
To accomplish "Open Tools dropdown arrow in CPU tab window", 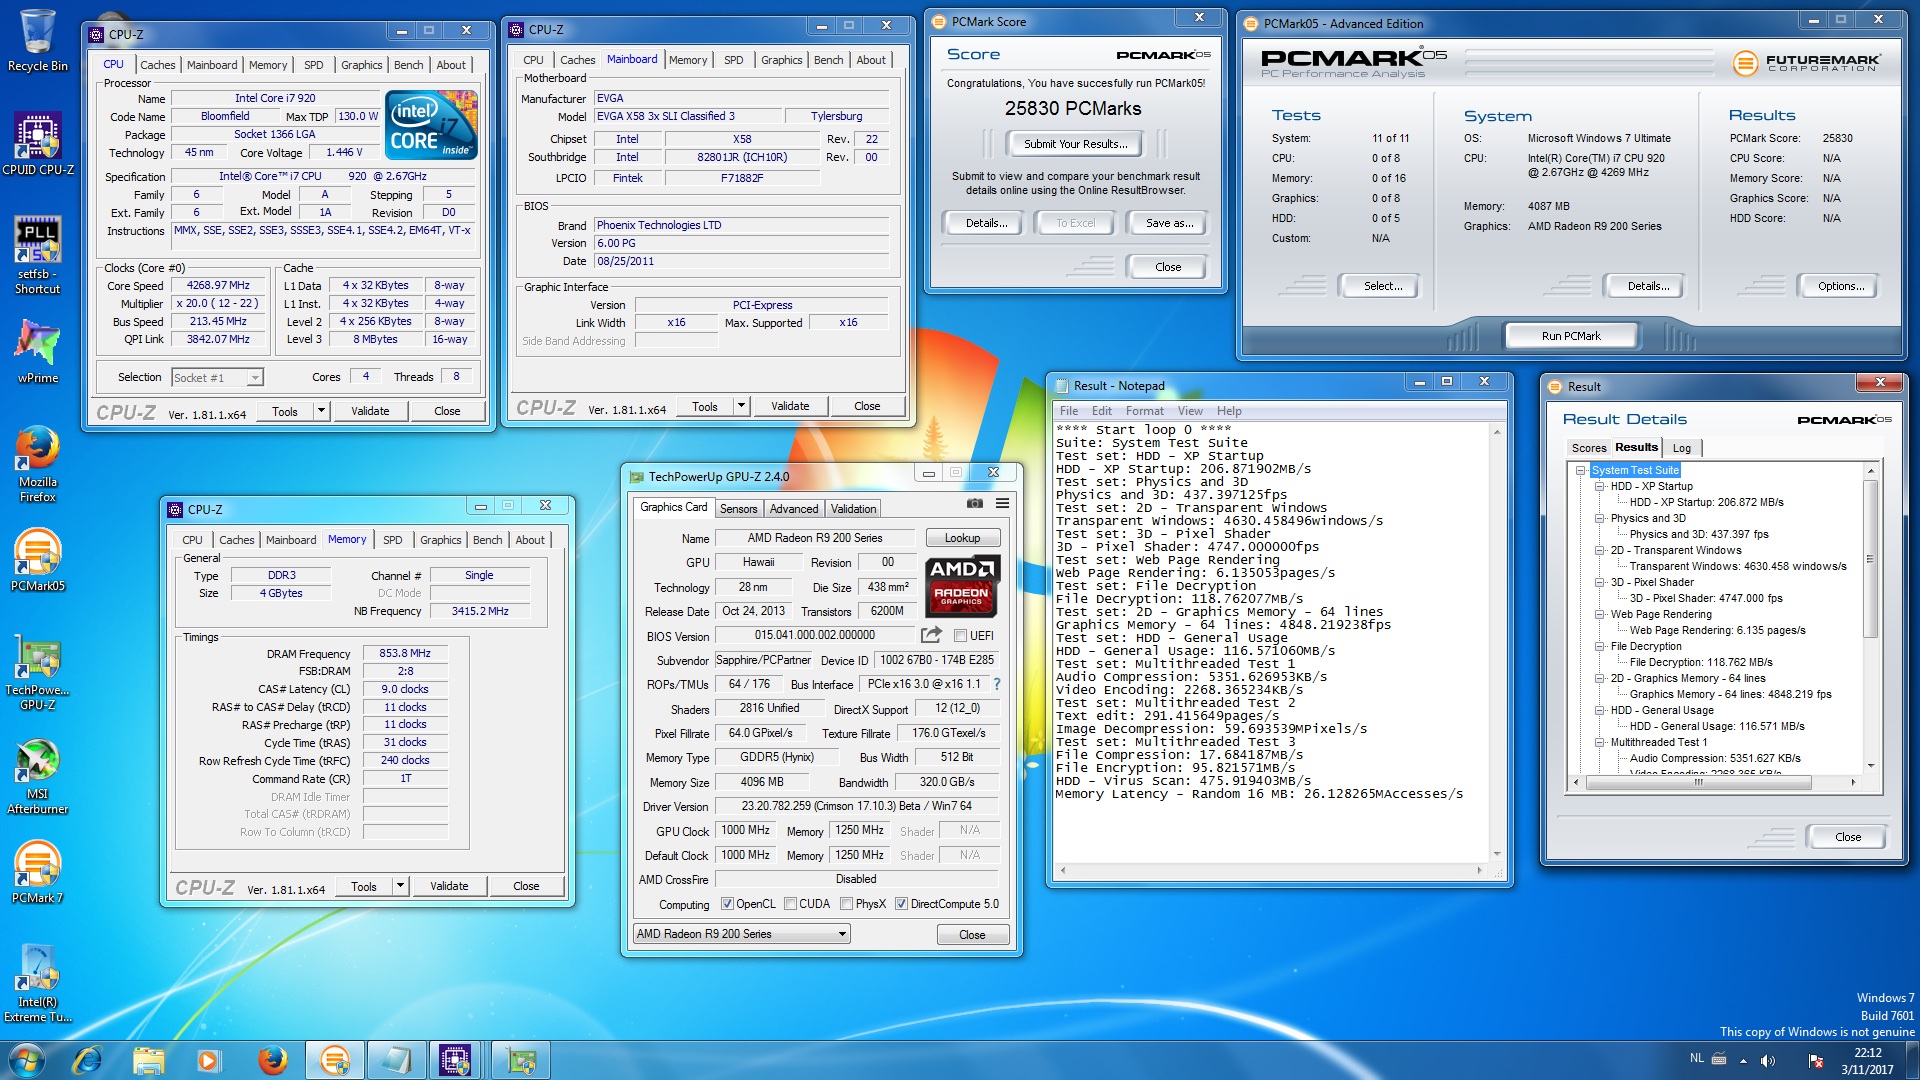I will pyautogui.click(x=321, y=411).
